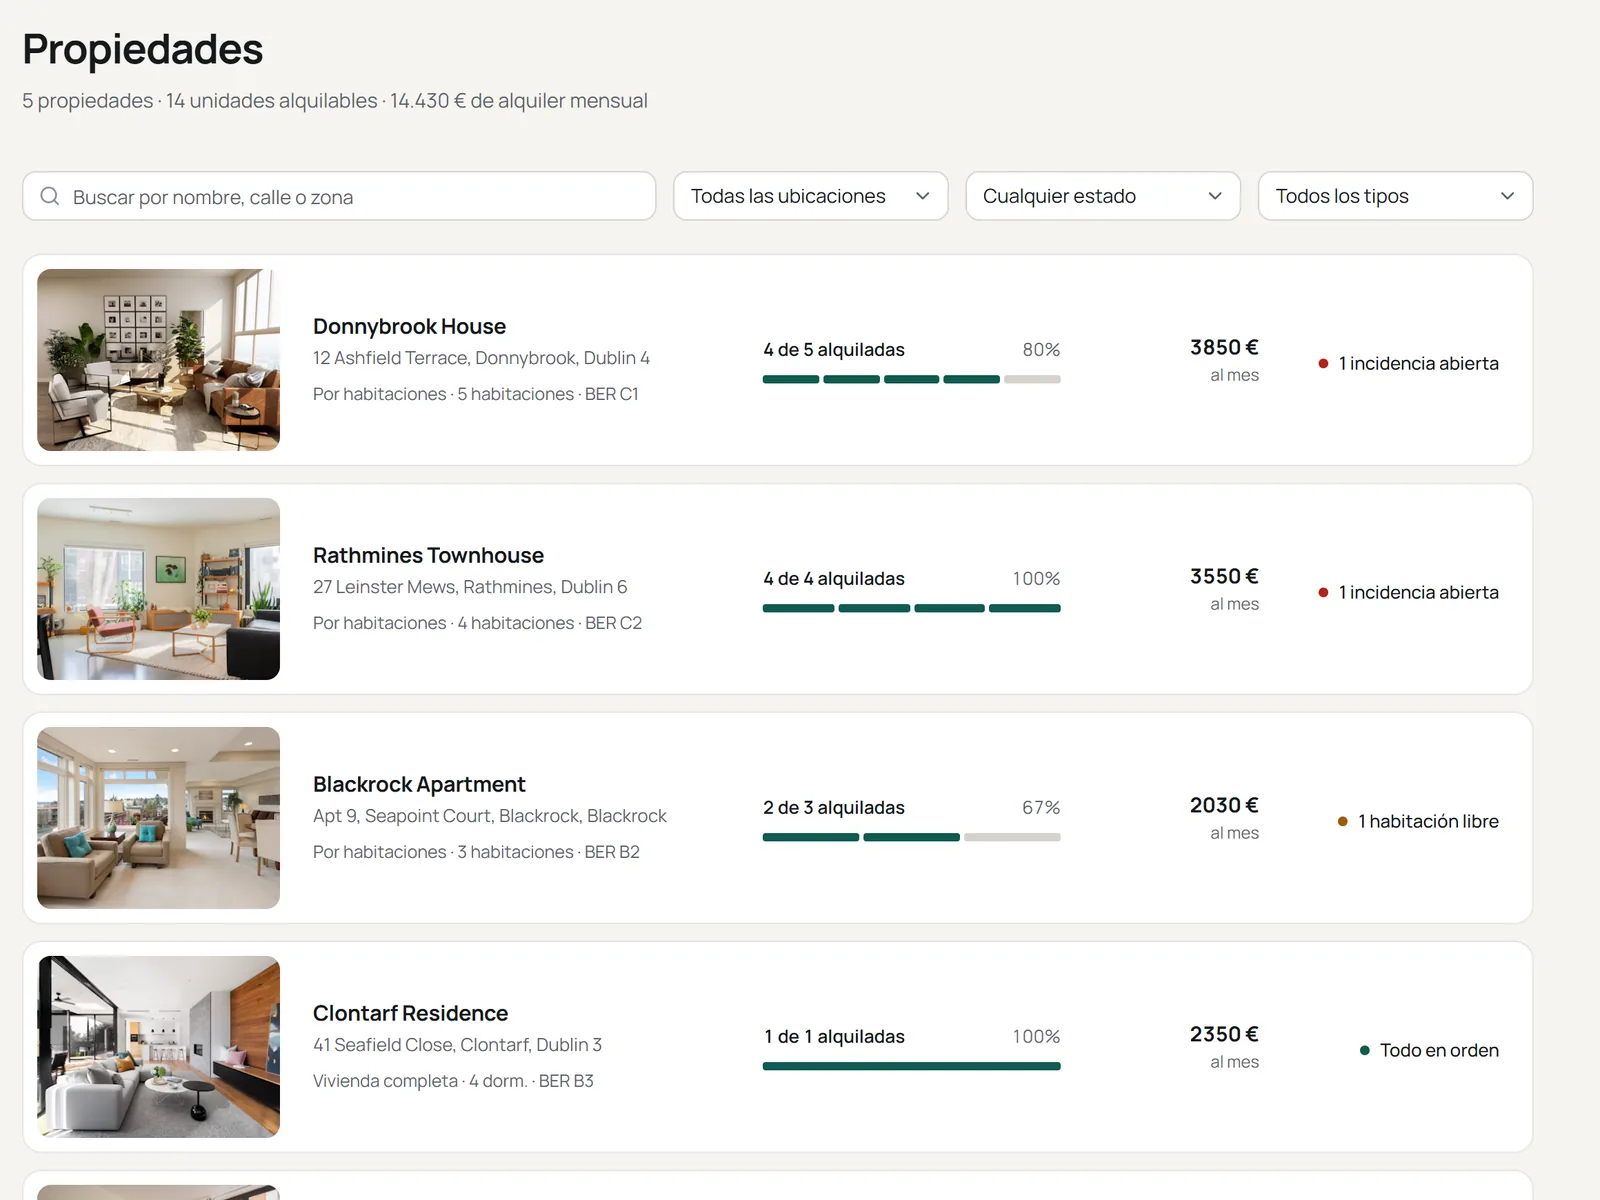Image resolution: width=1600 pixels, height=1200 pixels.
Task: Open the Cualquier estado dropdown
Action: 1103,196
